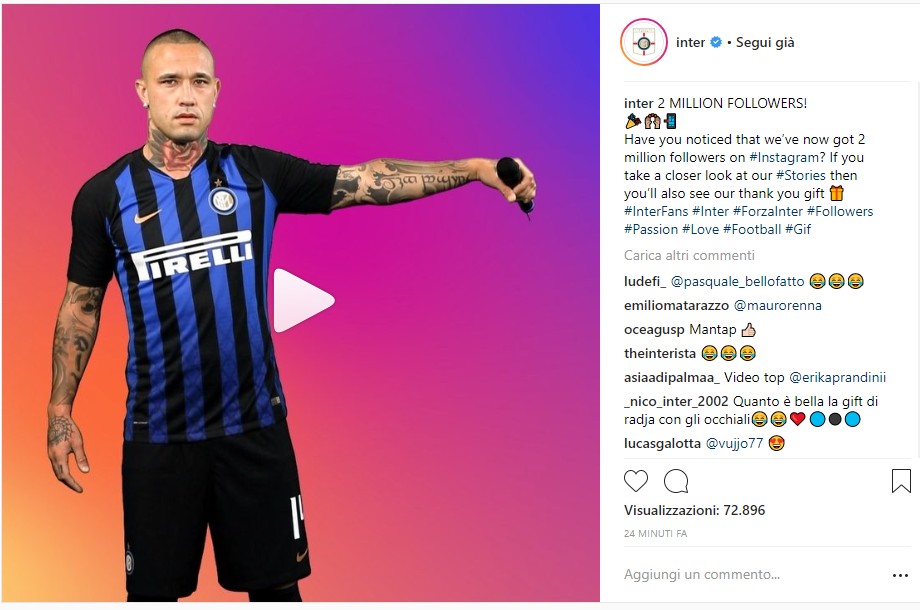Open the #ForzaInter hashtag

click(767, 211)
